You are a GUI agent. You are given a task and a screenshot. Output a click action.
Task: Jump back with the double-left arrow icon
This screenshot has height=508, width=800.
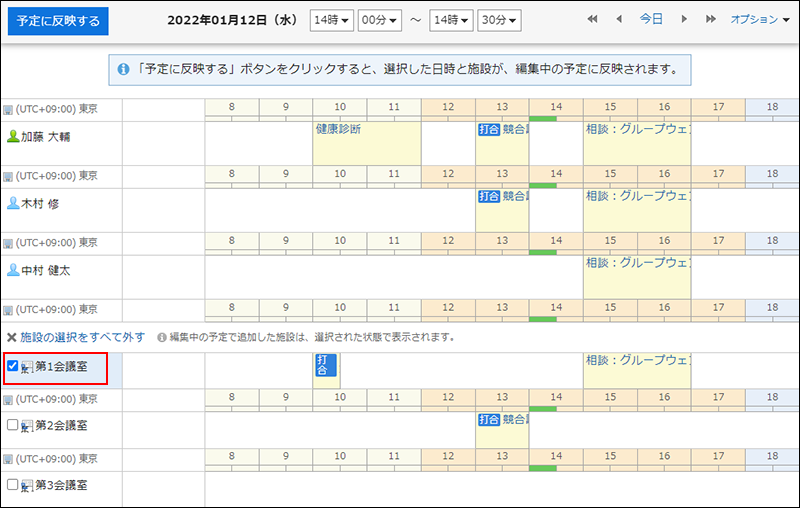[x=593, y=20]
